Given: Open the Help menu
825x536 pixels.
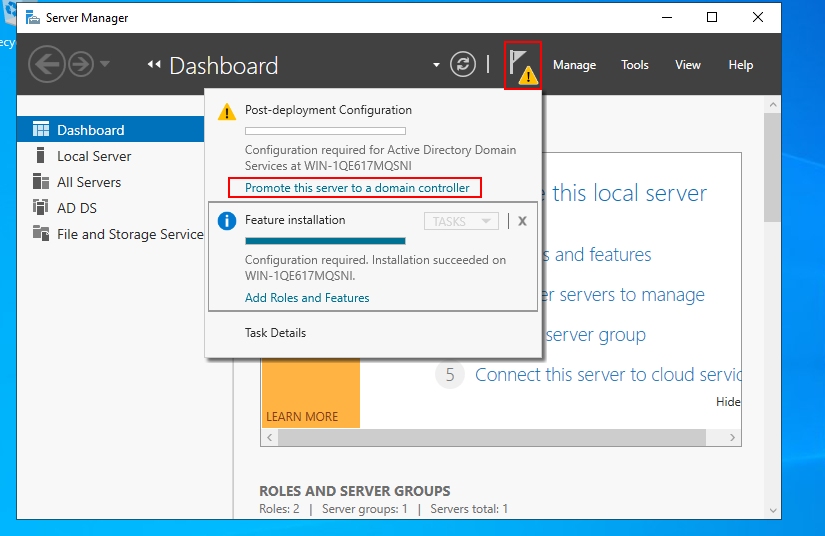Looking at the screenshot, I should (741, 65).
